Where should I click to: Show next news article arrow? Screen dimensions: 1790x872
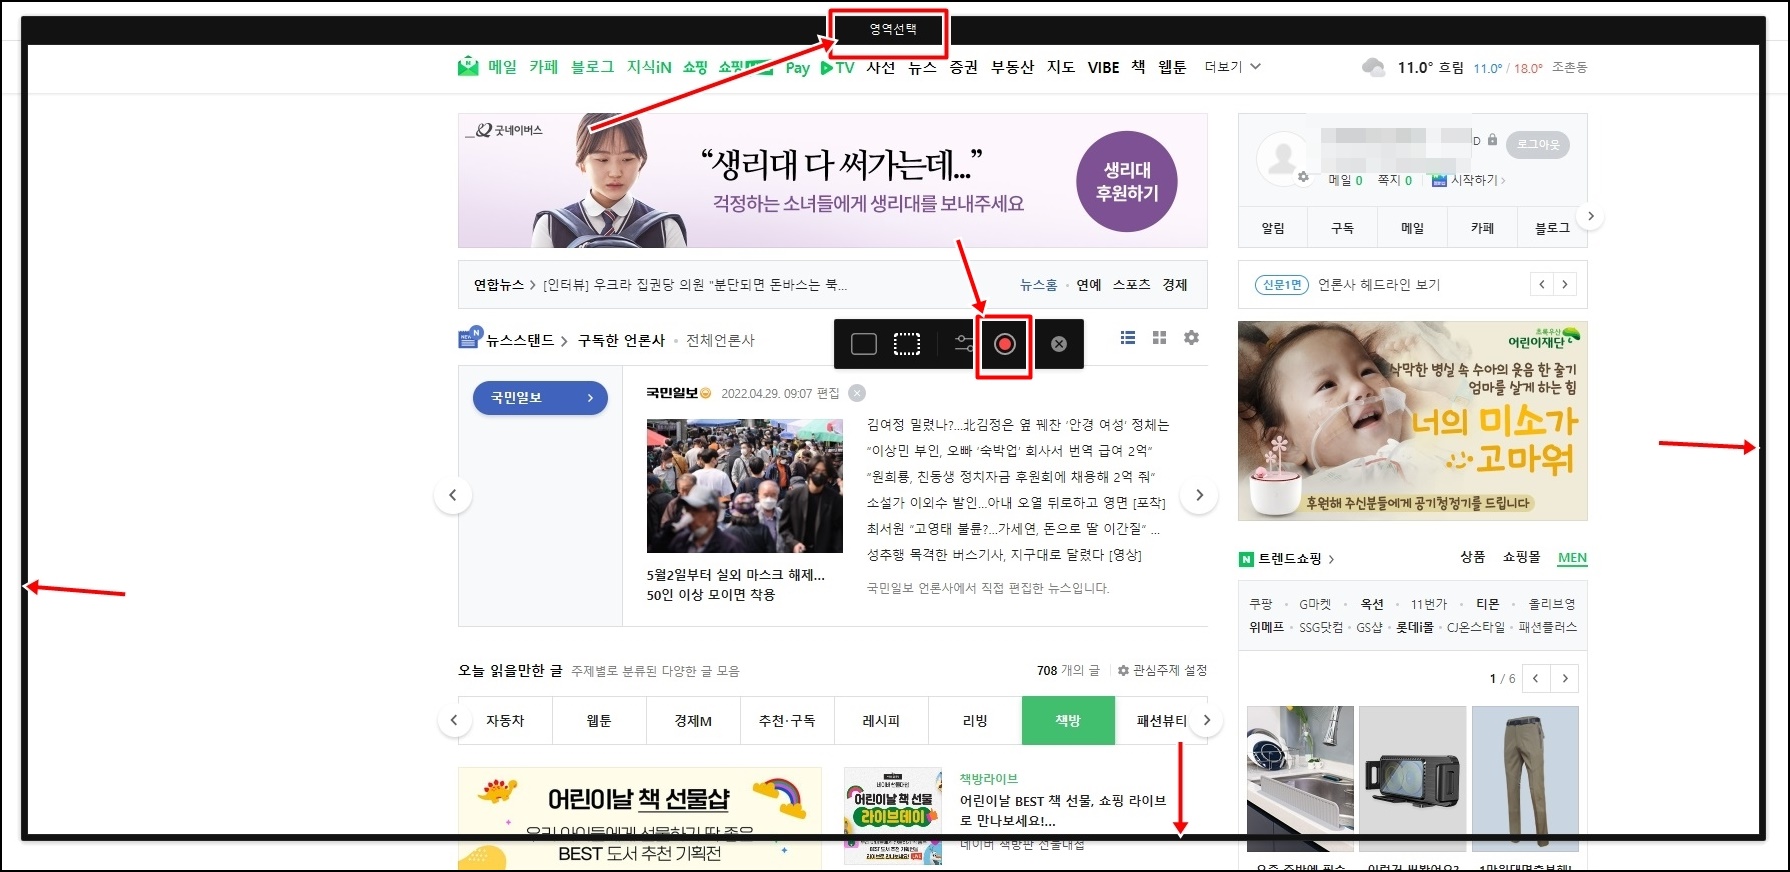coord(1199,495)
